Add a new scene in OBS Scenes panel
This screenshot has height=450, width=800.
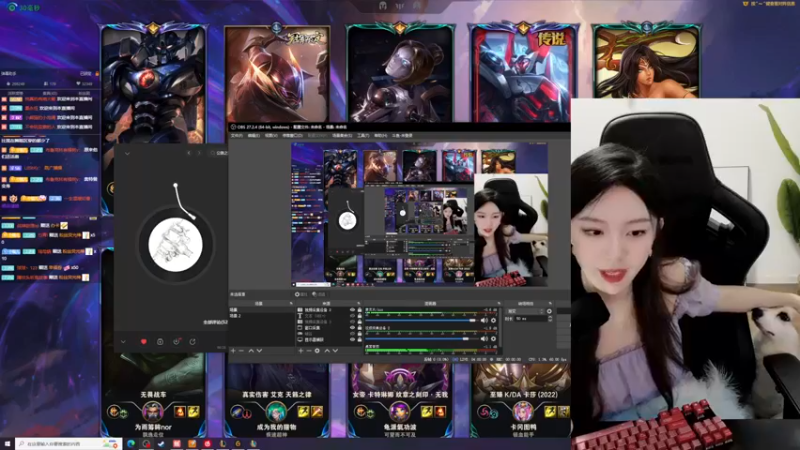point(233,351)
